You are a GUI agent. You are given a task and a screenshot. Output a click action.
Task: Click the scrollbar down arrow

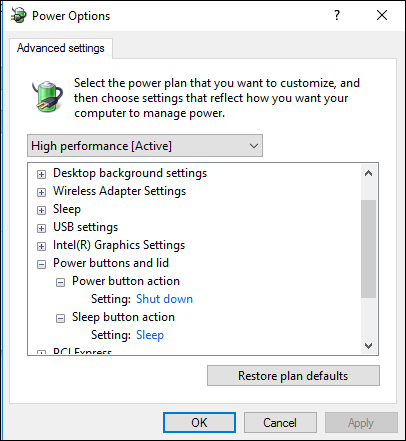click(368, 346)
